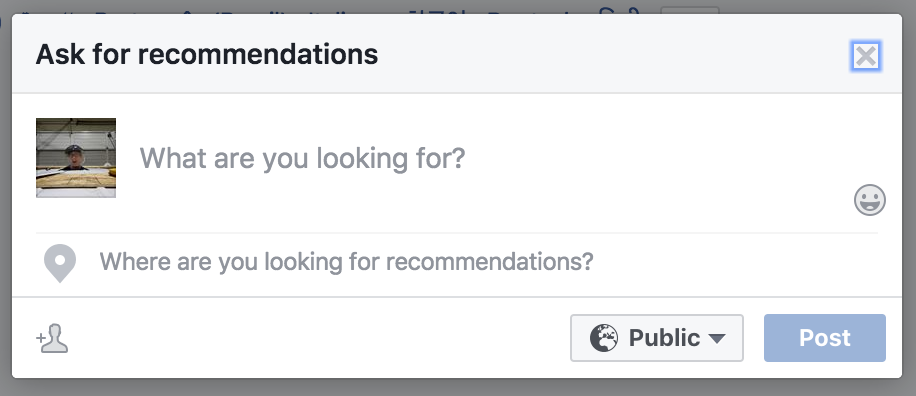
Task: Insert an emoji via the smiley face
Action: coord(870,200)
